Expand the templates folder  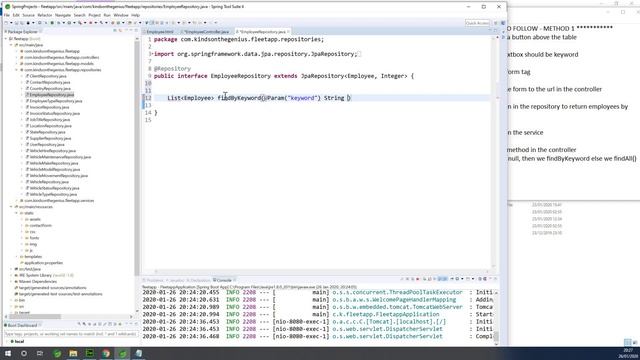coord(17,257)
